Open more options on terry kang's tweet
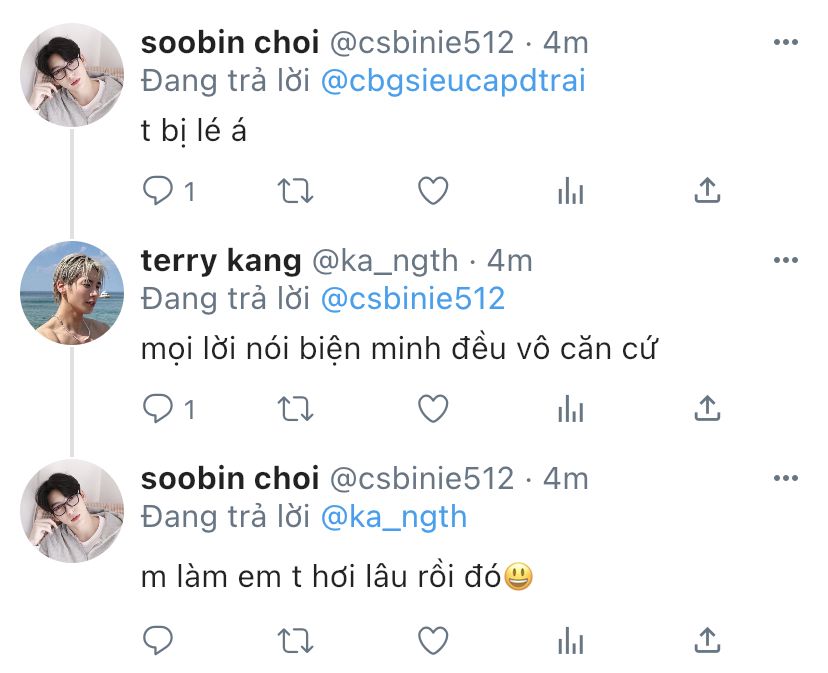The width and height of the screenshot is (828, 673). point(786,260)
